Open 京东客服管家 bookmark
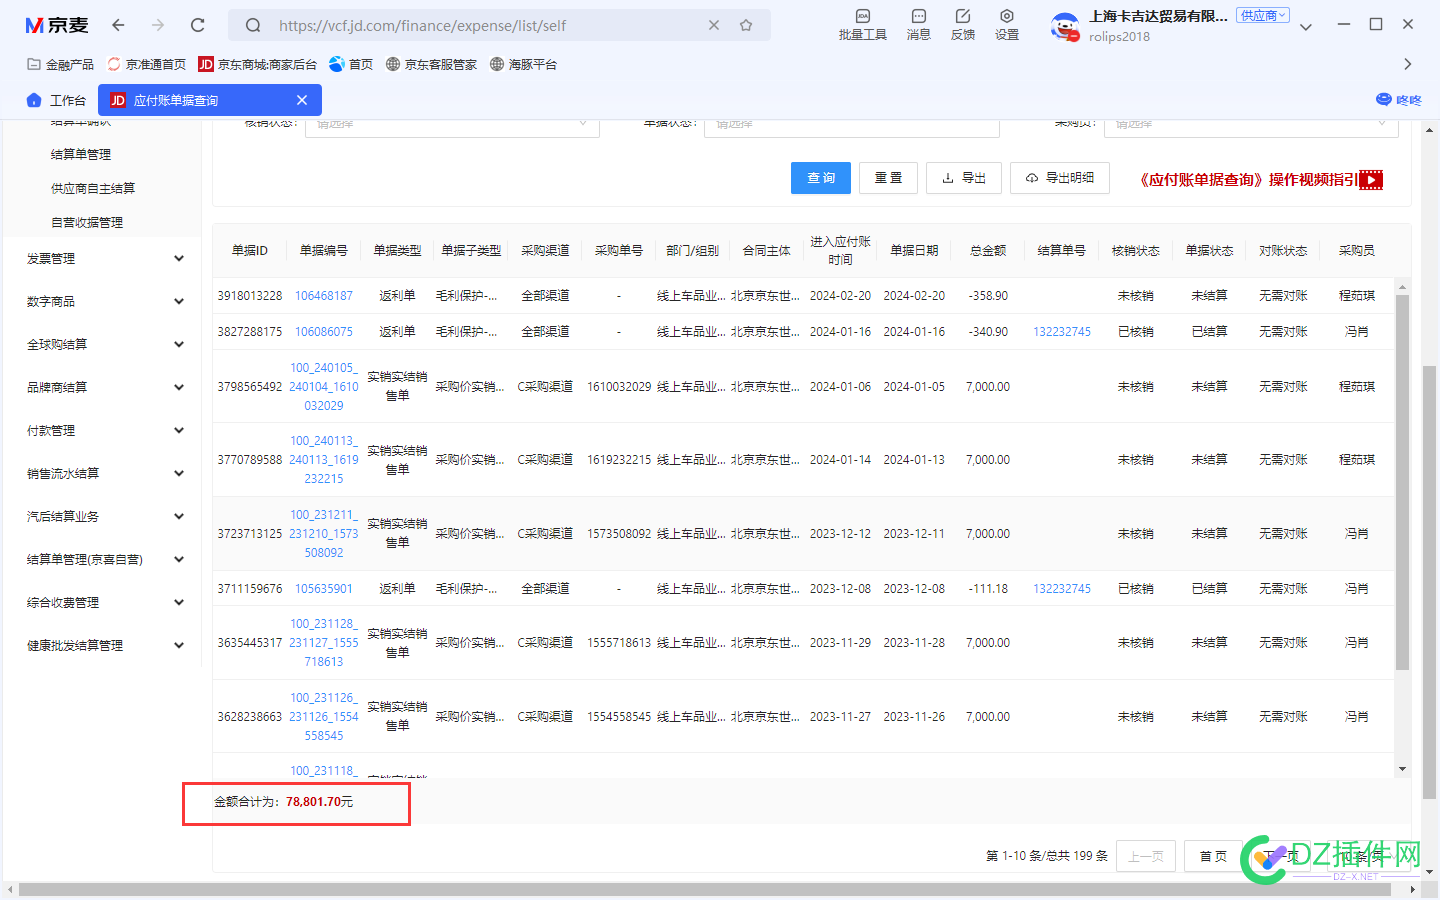 (431, 64)
